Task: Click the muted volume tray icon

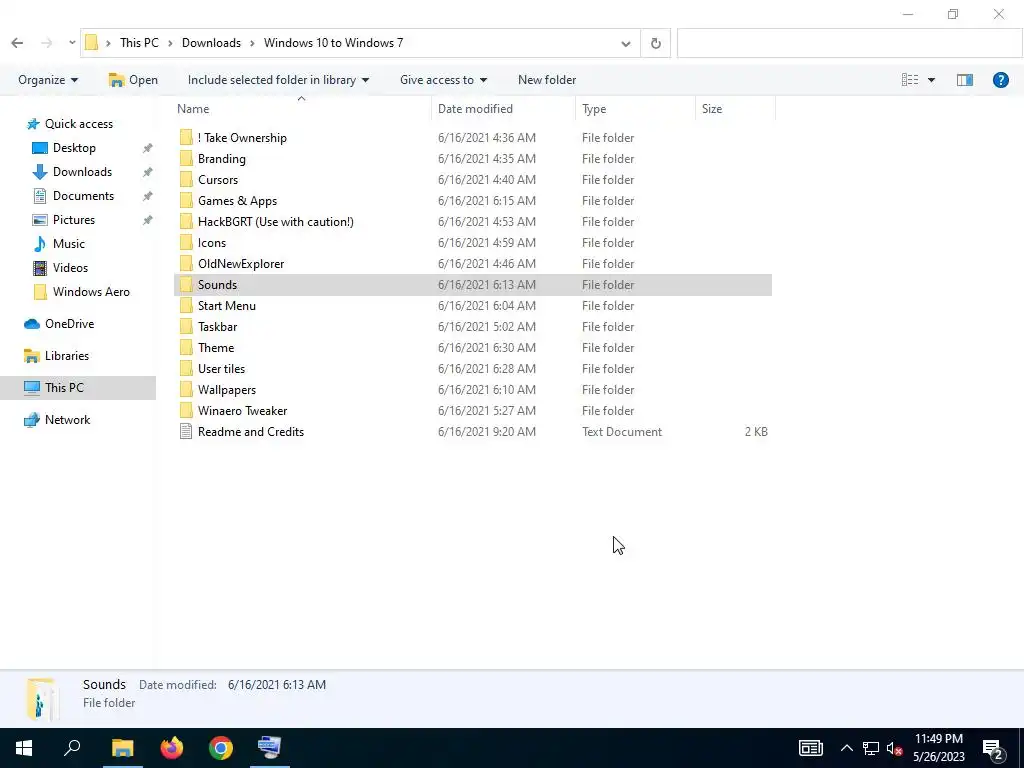Action: (x=894, y=748)
